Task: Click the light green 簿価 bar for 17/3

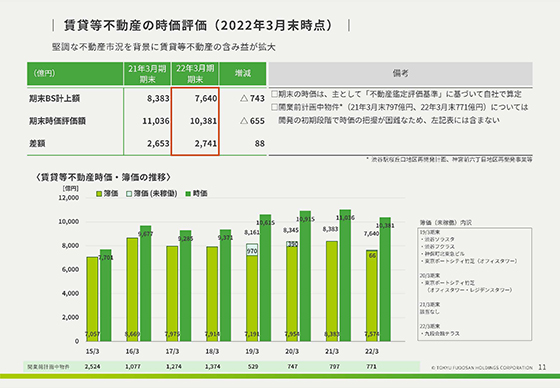Action: [172, 293]
